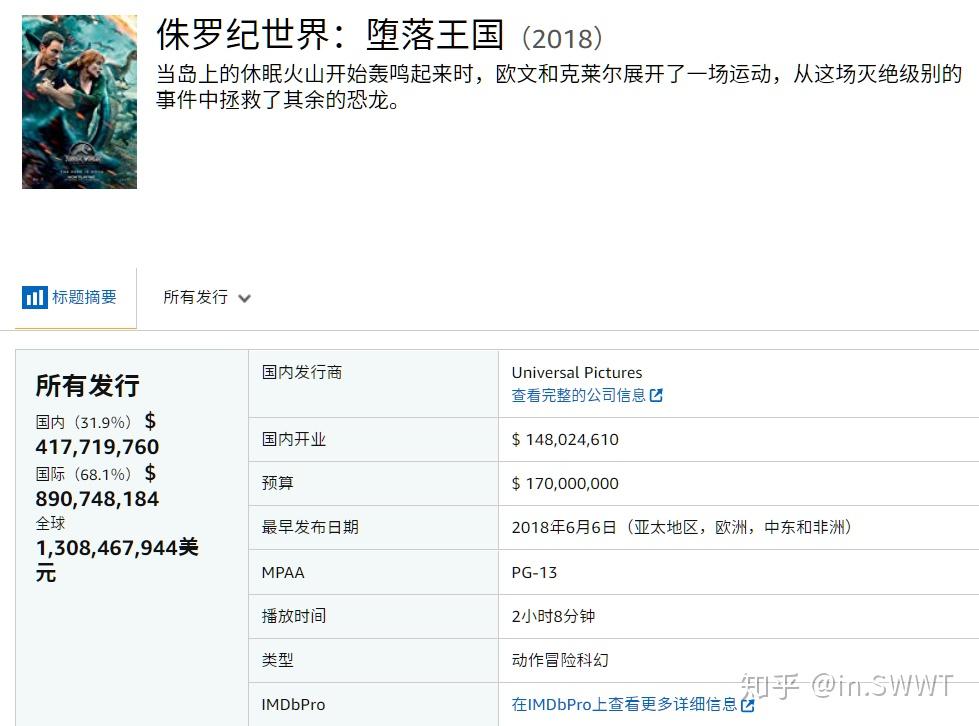Open the 查看完整的公司信息 link

578,395
